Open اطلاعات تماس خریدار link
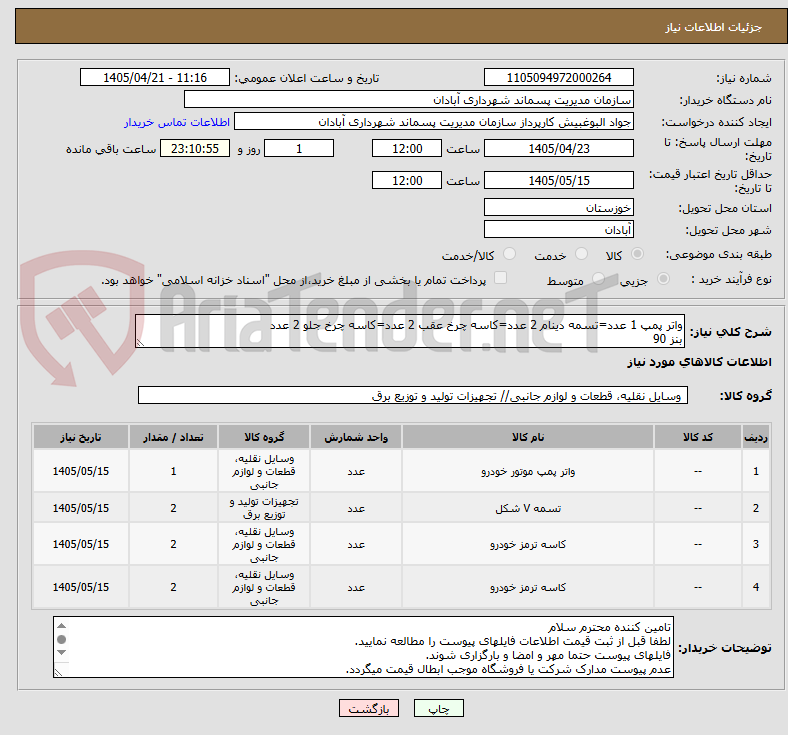 [177, 122]
